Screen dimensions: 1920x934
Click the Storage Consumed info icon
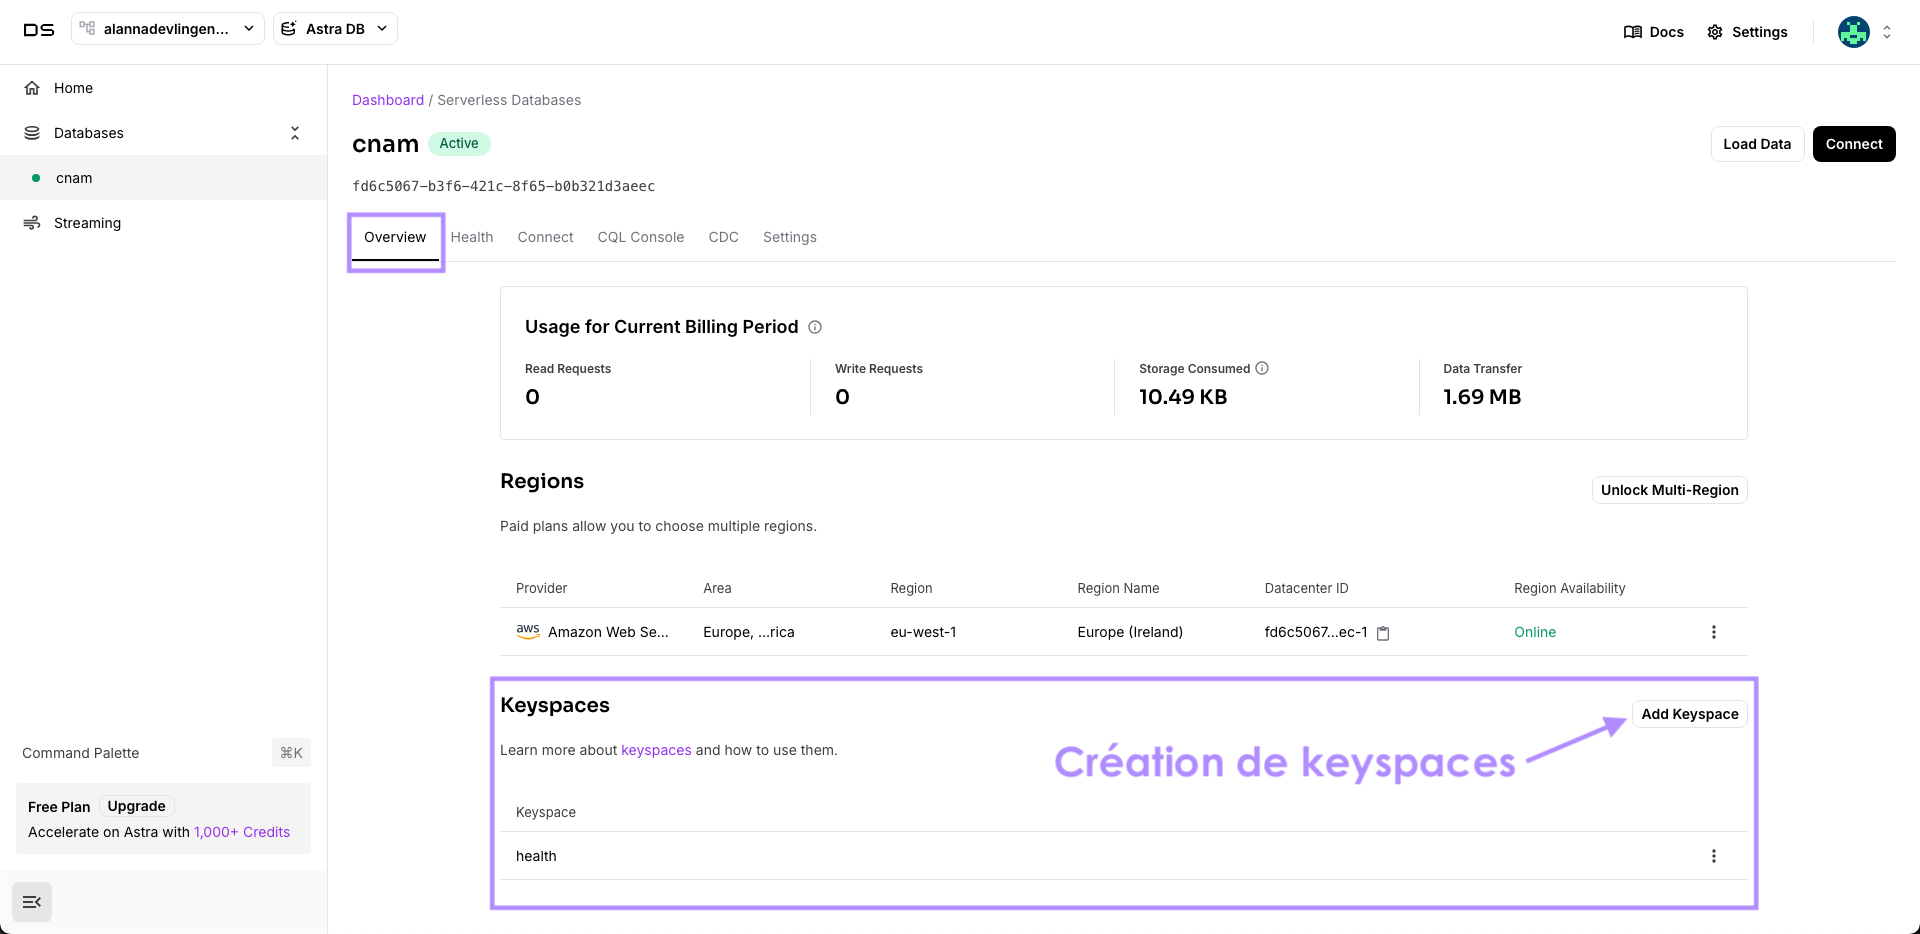(x=1262, y=368)
